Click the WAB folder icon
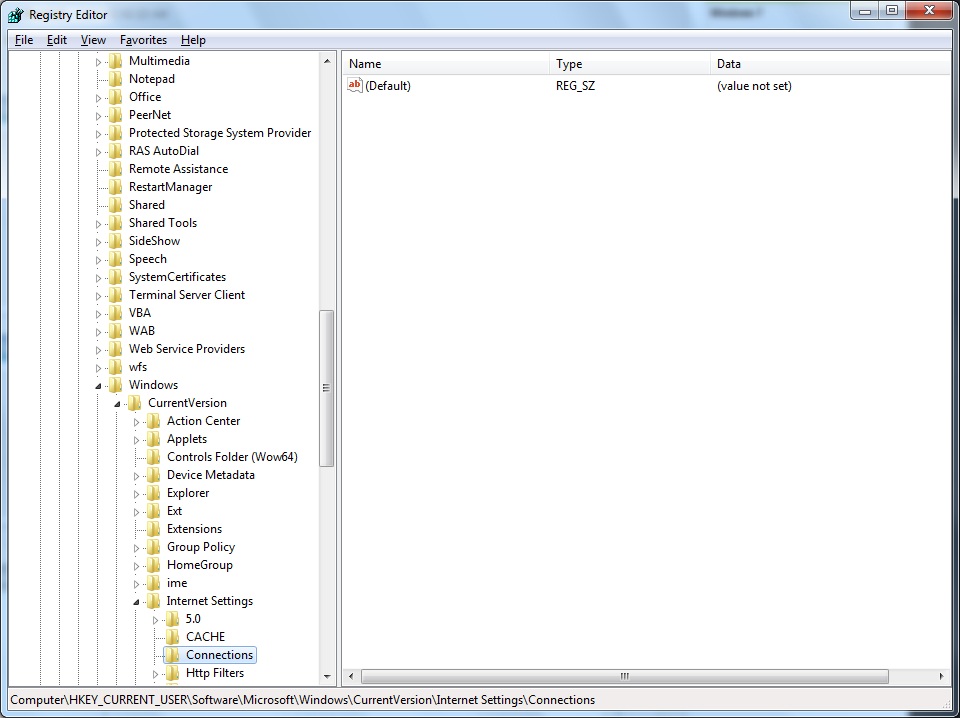Screen dimensions: 960x718 [x=116, y=331]
